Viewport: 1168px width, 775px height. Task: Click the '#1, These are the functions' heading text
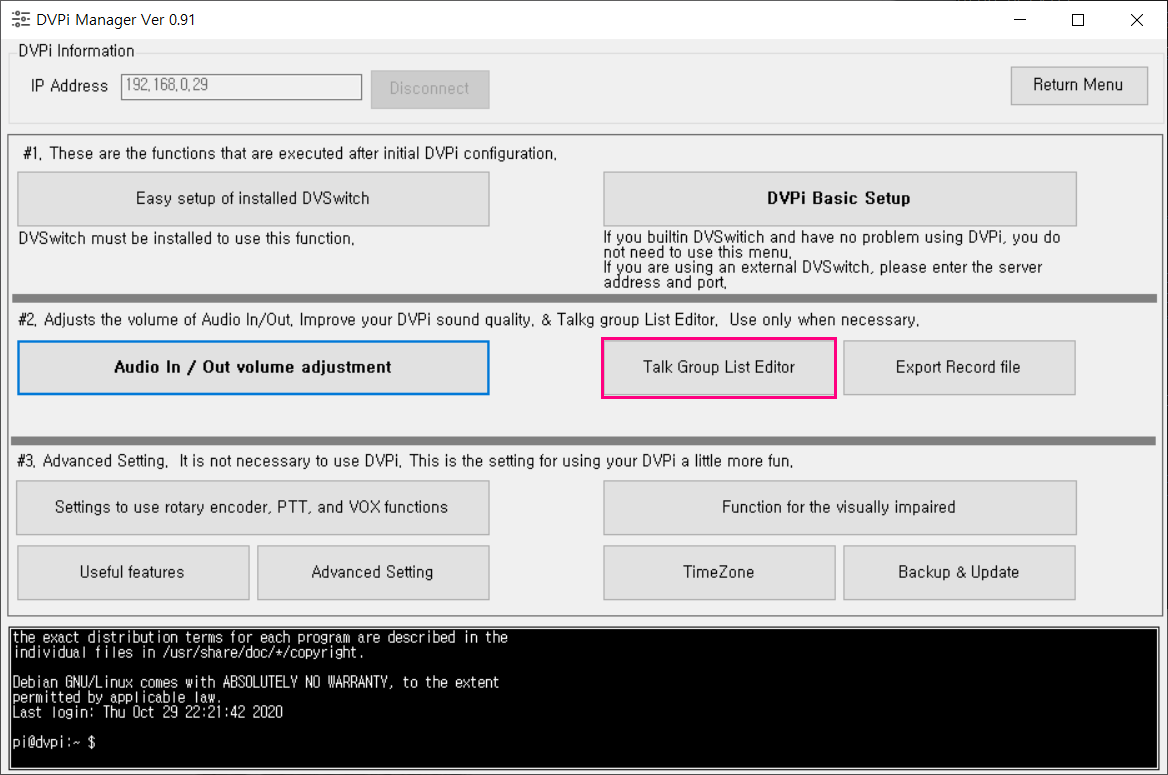coord(290,154)
